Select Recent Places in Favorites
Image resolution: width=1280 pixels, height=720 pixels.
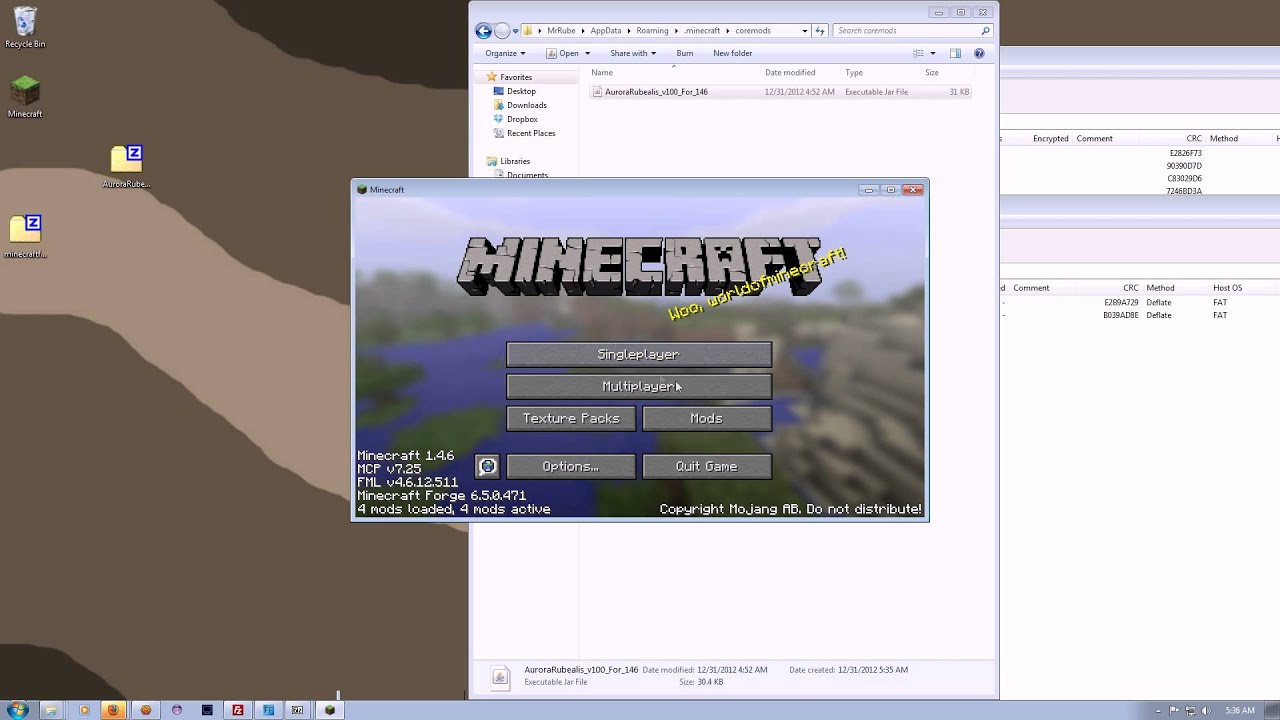click(531, 133)
